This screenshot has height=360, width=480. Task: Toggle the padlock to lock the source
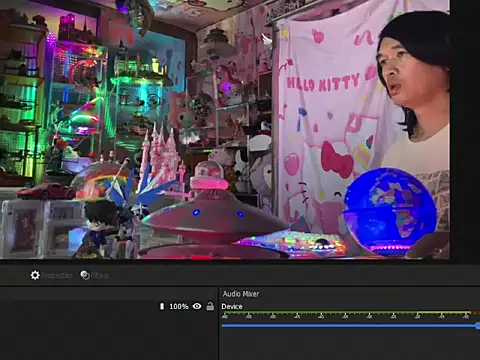[x=210, y=306]
